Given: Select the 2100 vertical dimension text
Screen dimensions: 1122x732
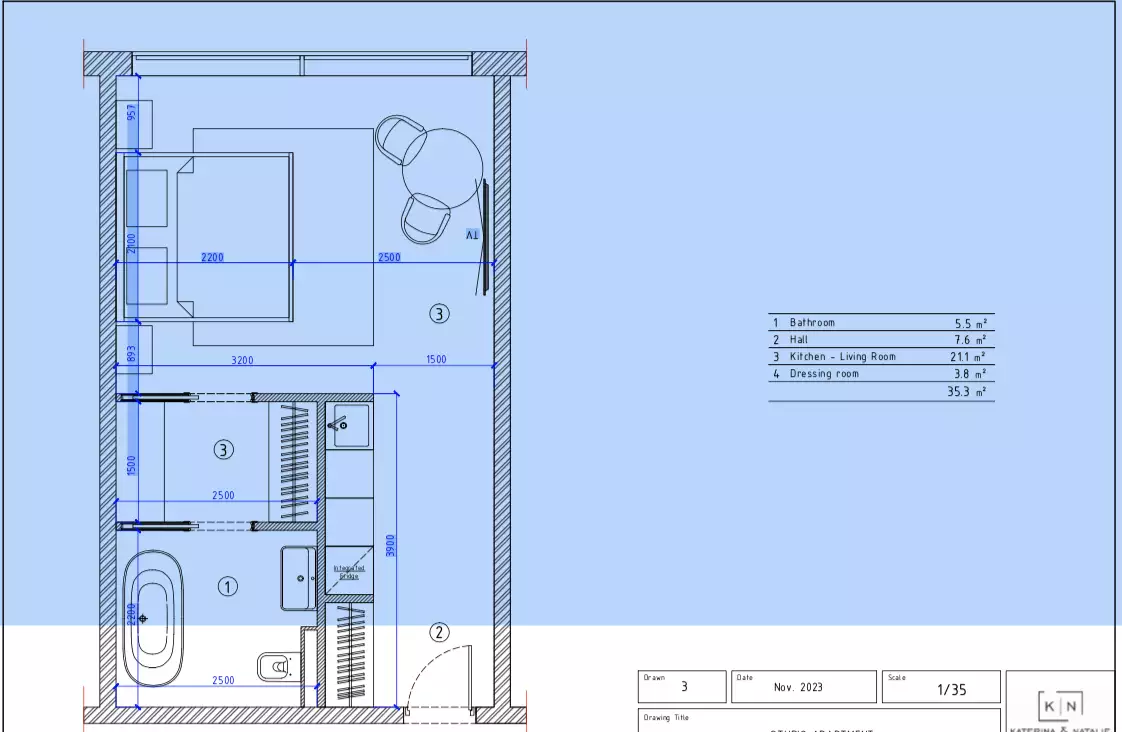Looking at the screenshot, I should [x=131, y=243].
